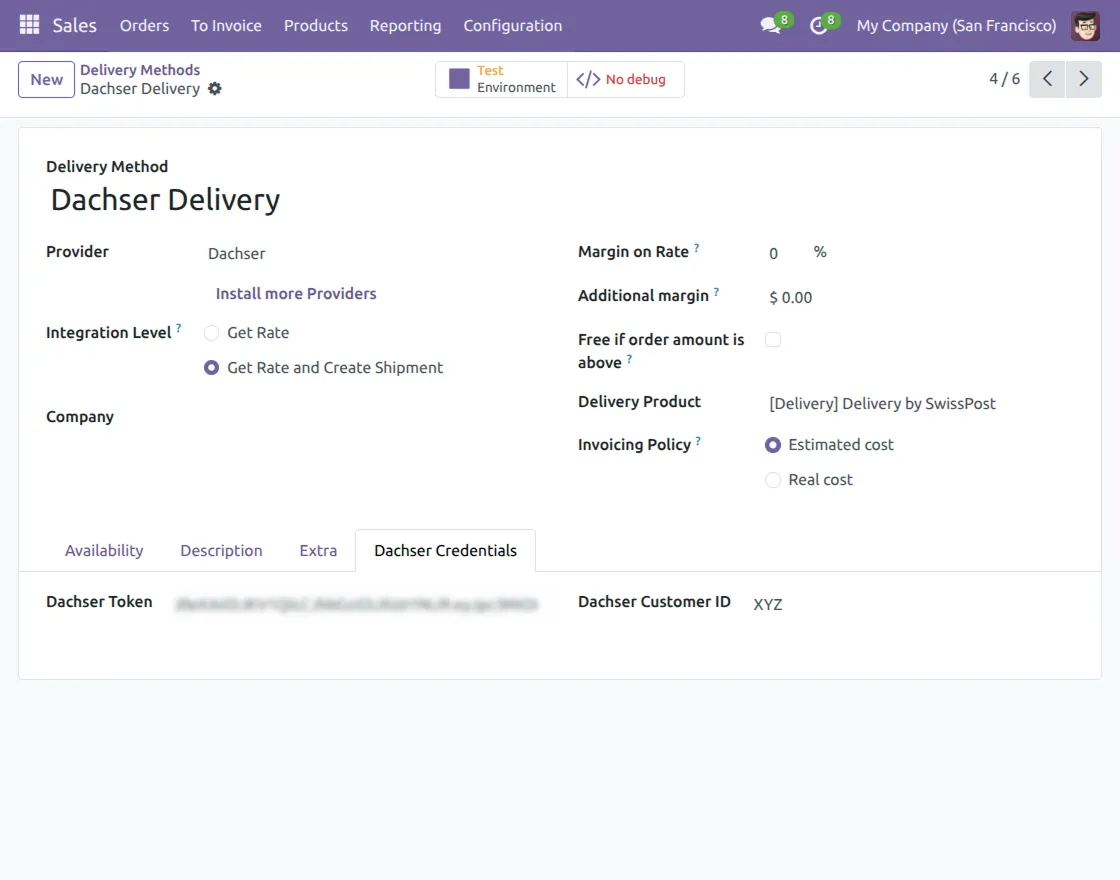Click the Additional margin help question mark
Image resolution: width=1120 pixels, height=880 pixels.
(716, 291)
